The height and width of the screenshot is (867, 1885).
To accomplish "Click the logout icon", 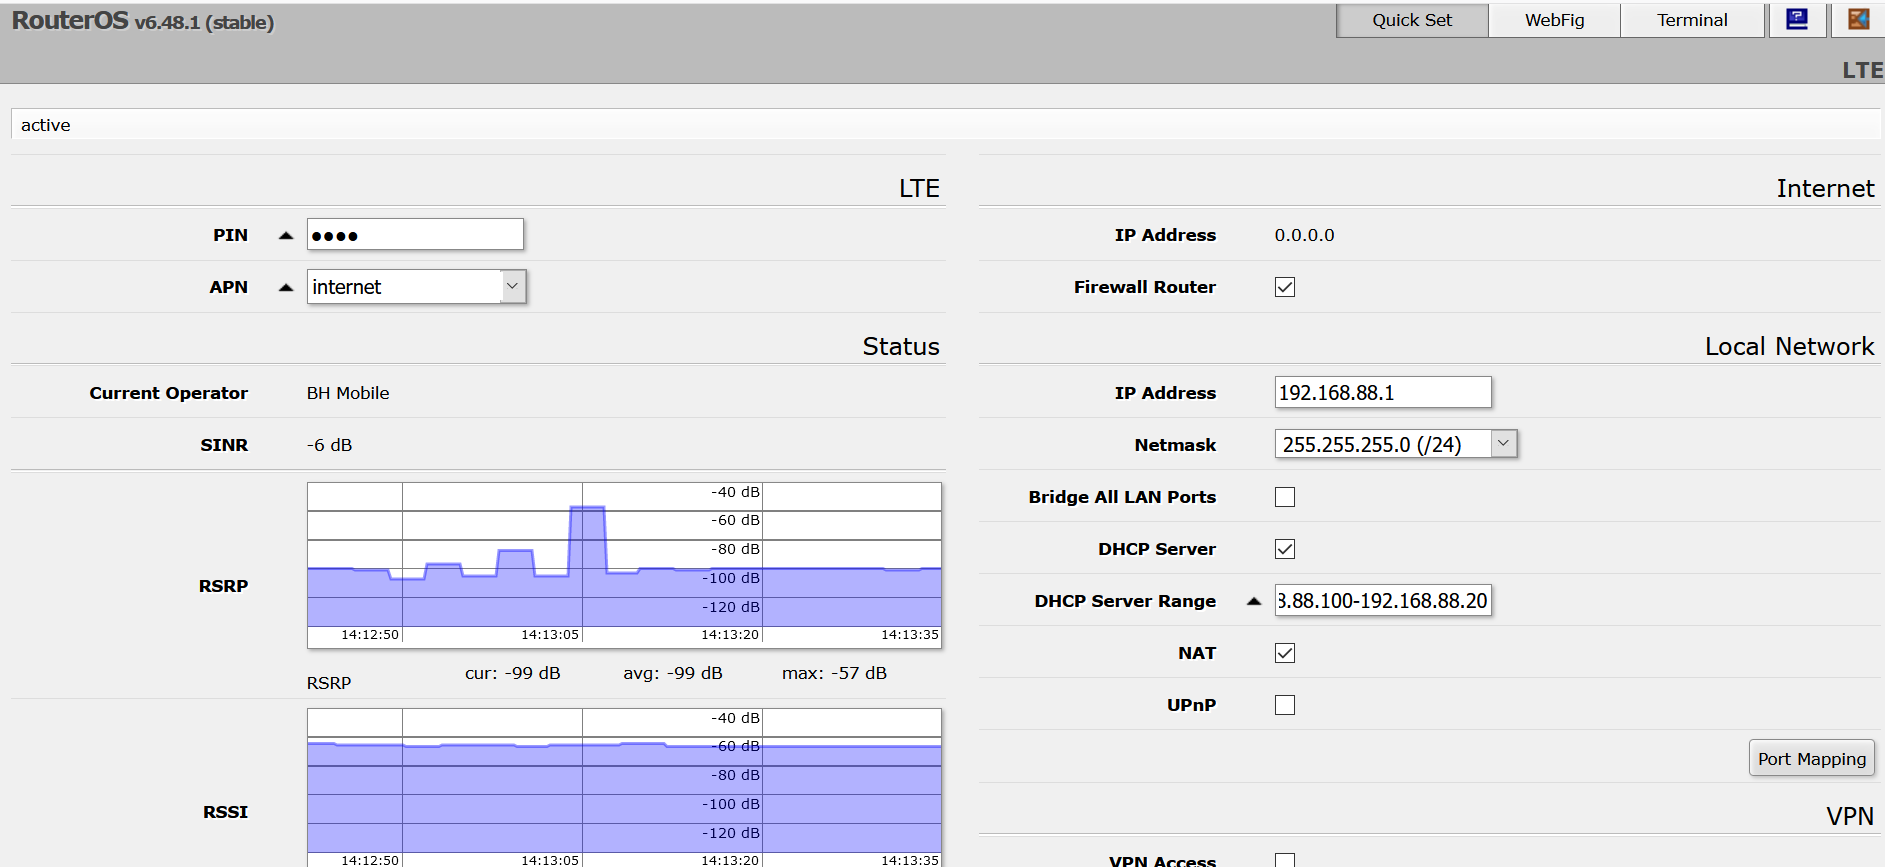I will [x=1858, y=20].
